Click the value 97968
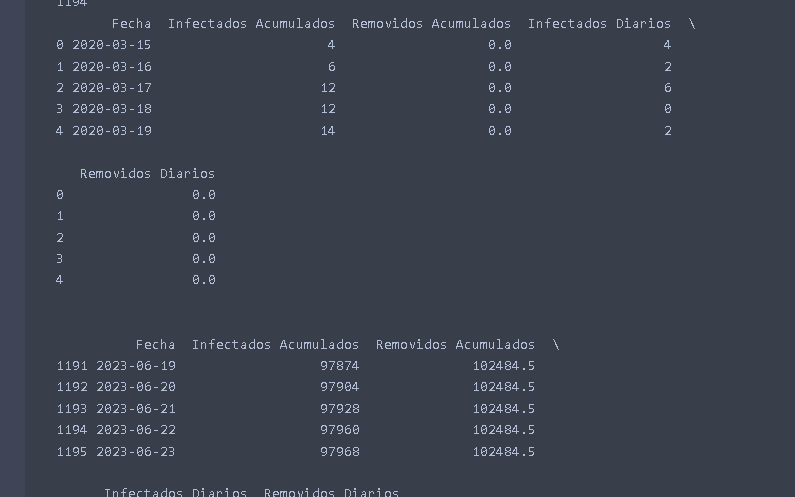 coord(340,452)
